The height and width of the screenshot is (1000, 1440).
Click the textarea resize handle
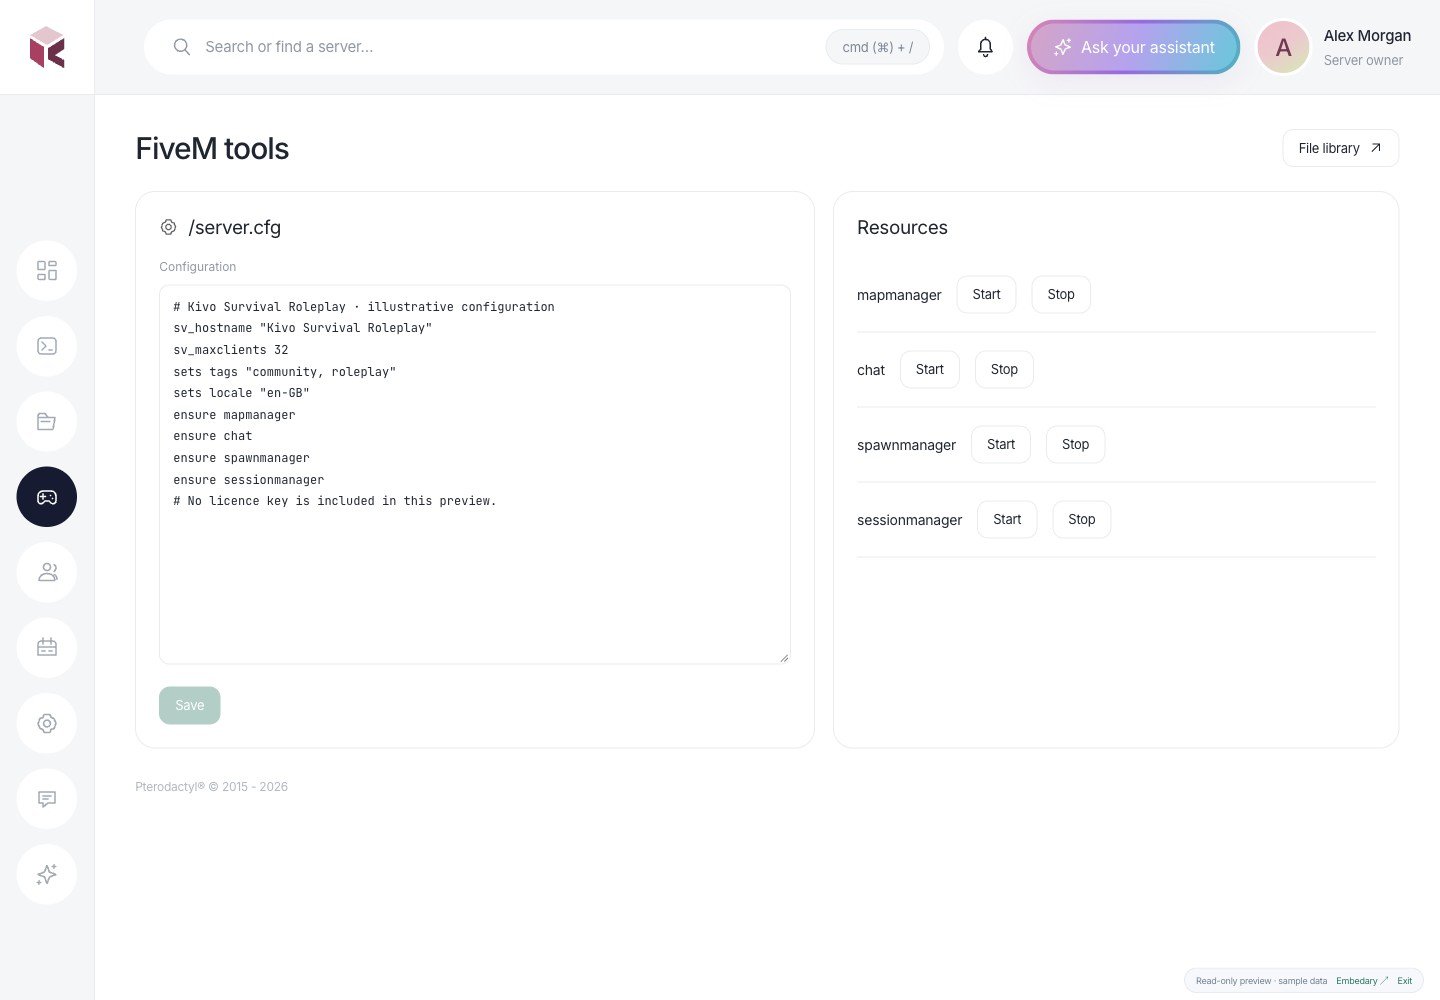pos(784,657)
